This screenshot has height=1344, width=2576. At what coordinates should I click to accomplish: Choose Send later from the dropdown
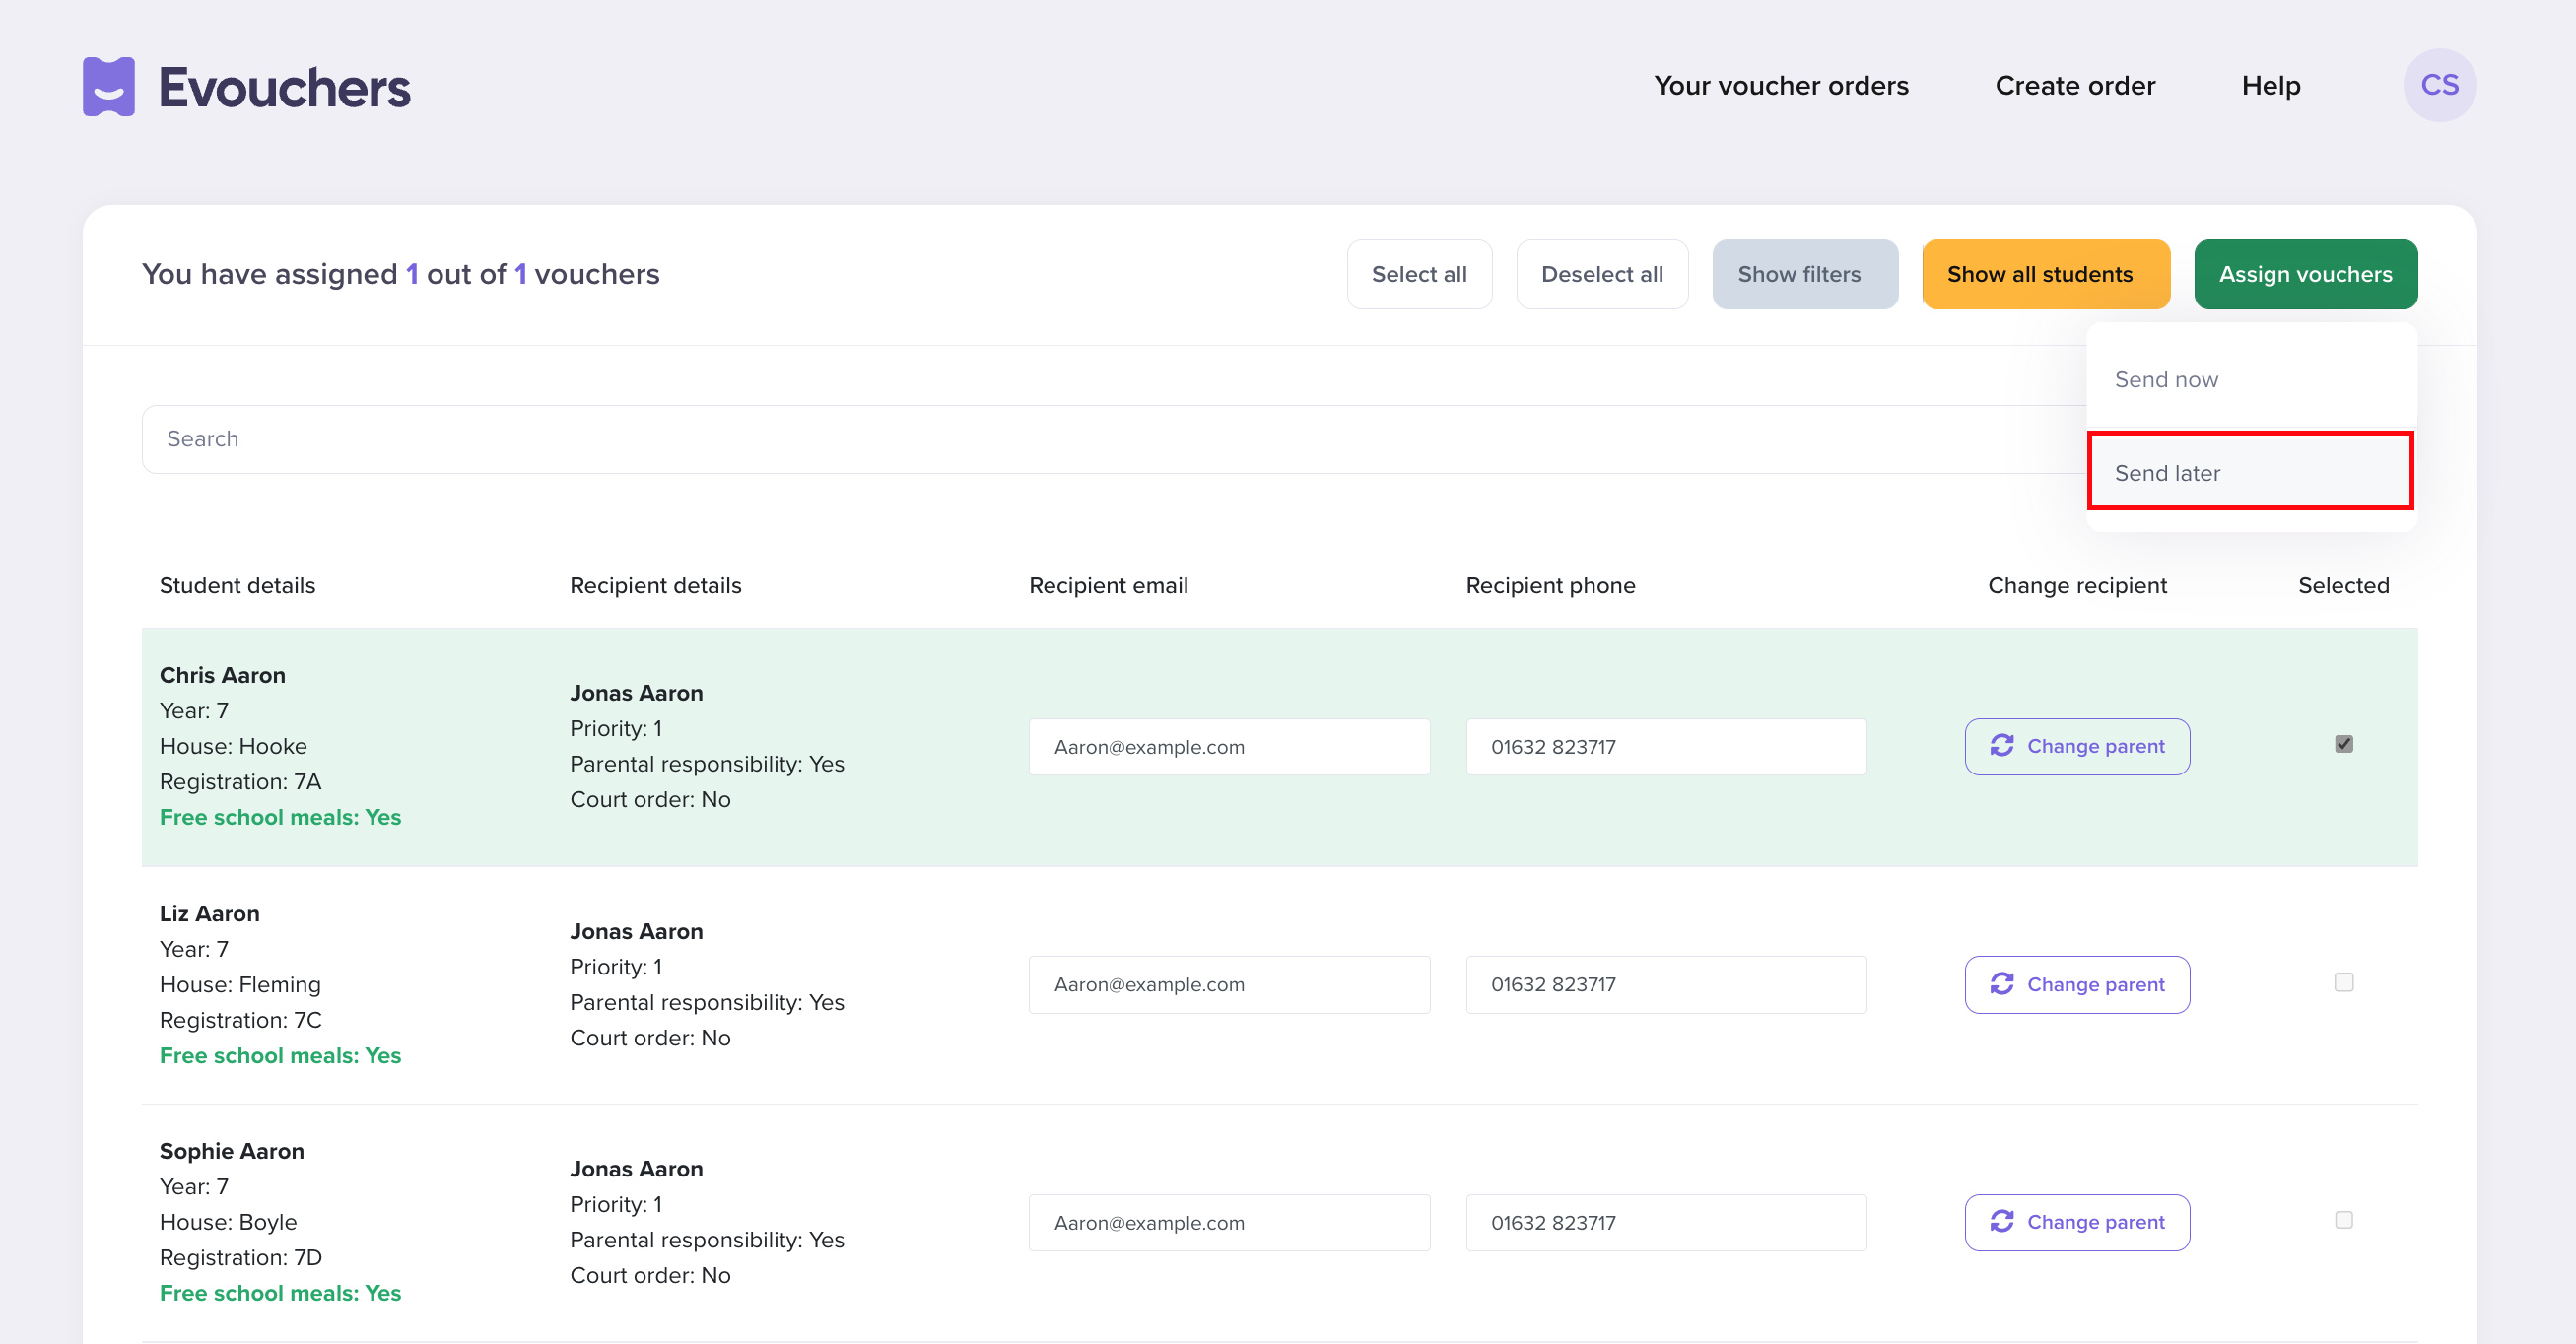(2251, 473)
